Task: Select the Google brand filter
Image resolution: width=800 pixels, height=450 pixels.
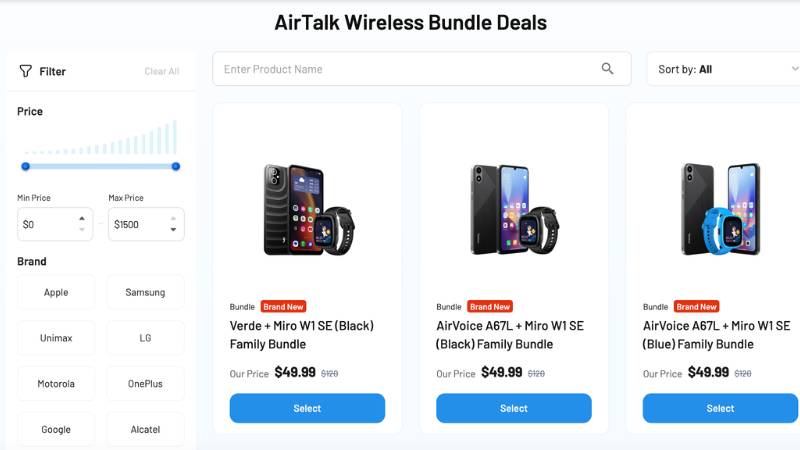Action: coord(56,429)
